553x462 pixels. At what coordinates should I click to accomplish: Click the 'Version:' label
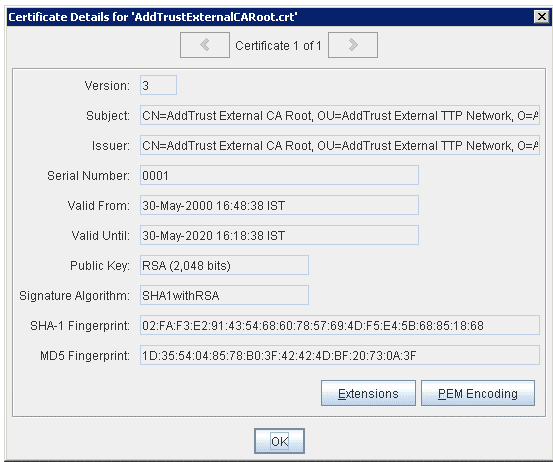pyautogui.click(x=107, y=86)
